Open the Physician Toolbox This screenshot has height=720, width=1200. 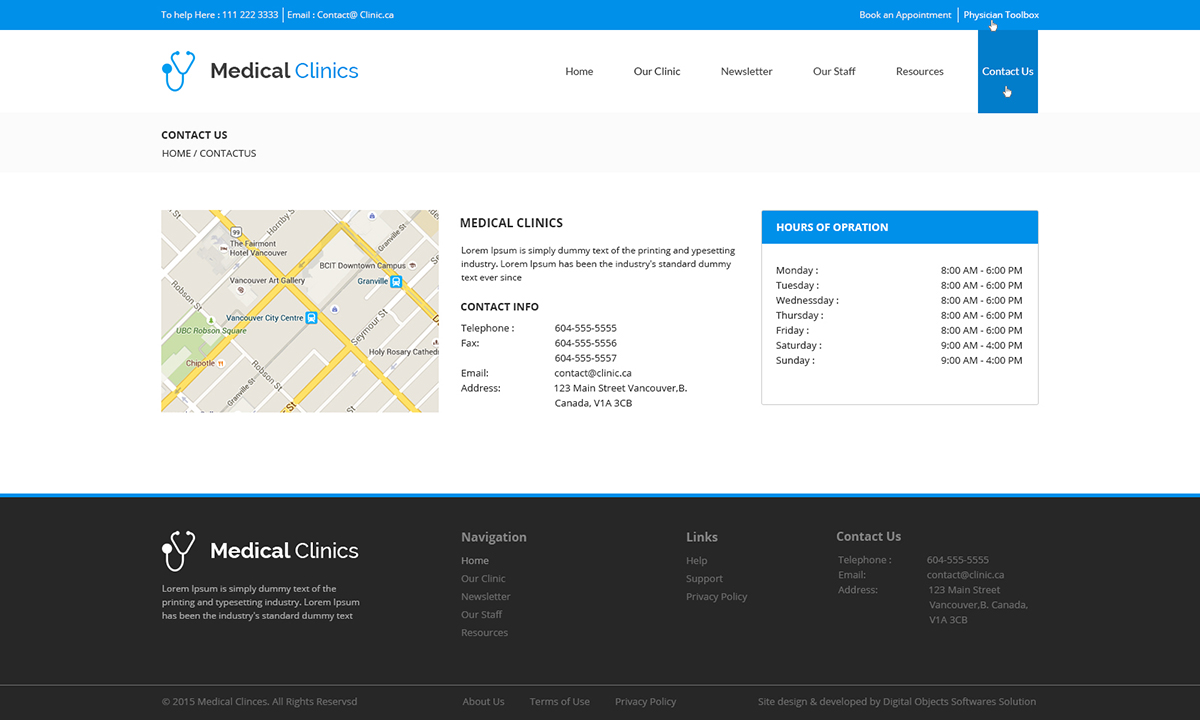coord(1000,14)
